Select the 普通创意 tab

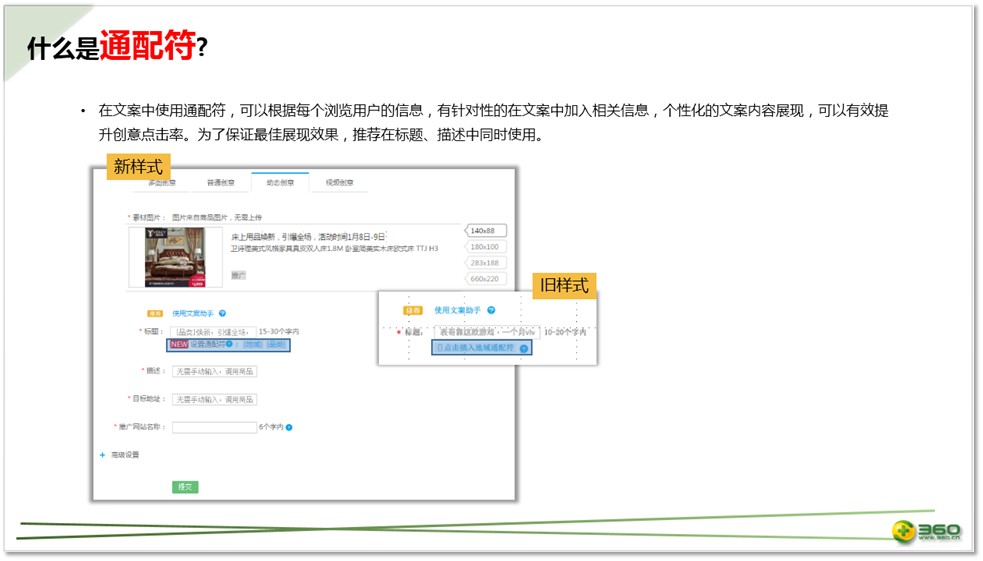[221, 183]
